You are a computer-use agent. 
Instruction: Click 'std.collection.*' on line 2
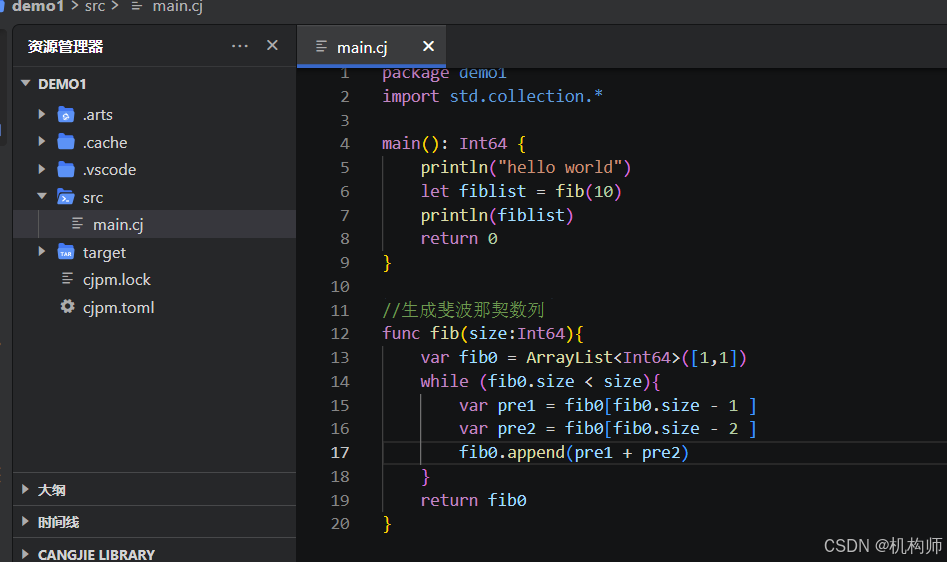coord(526,95)
